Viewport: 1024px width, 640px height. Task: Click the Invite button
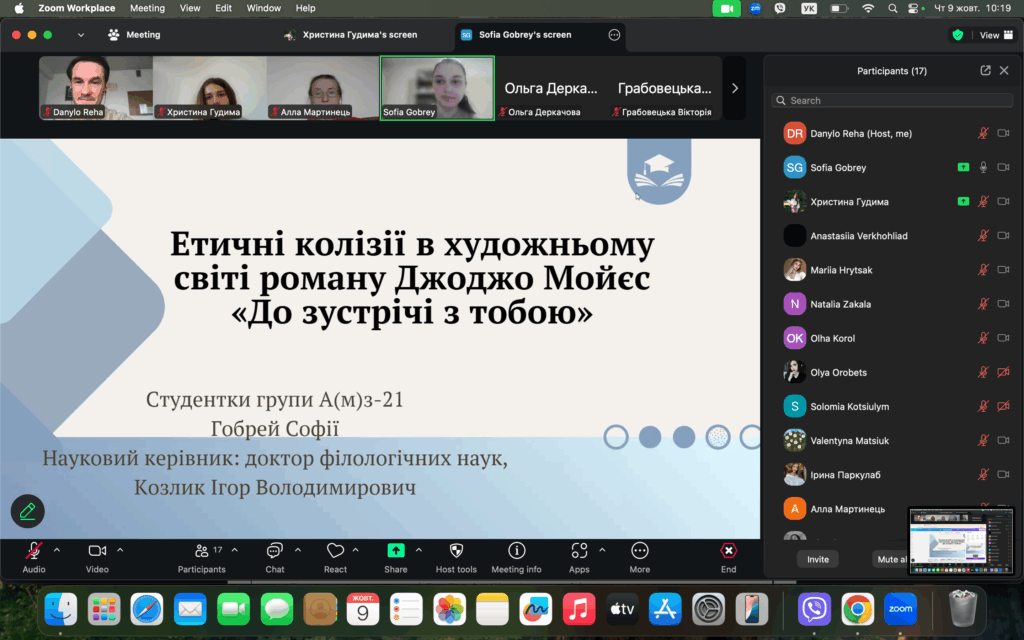pos(818,559)
